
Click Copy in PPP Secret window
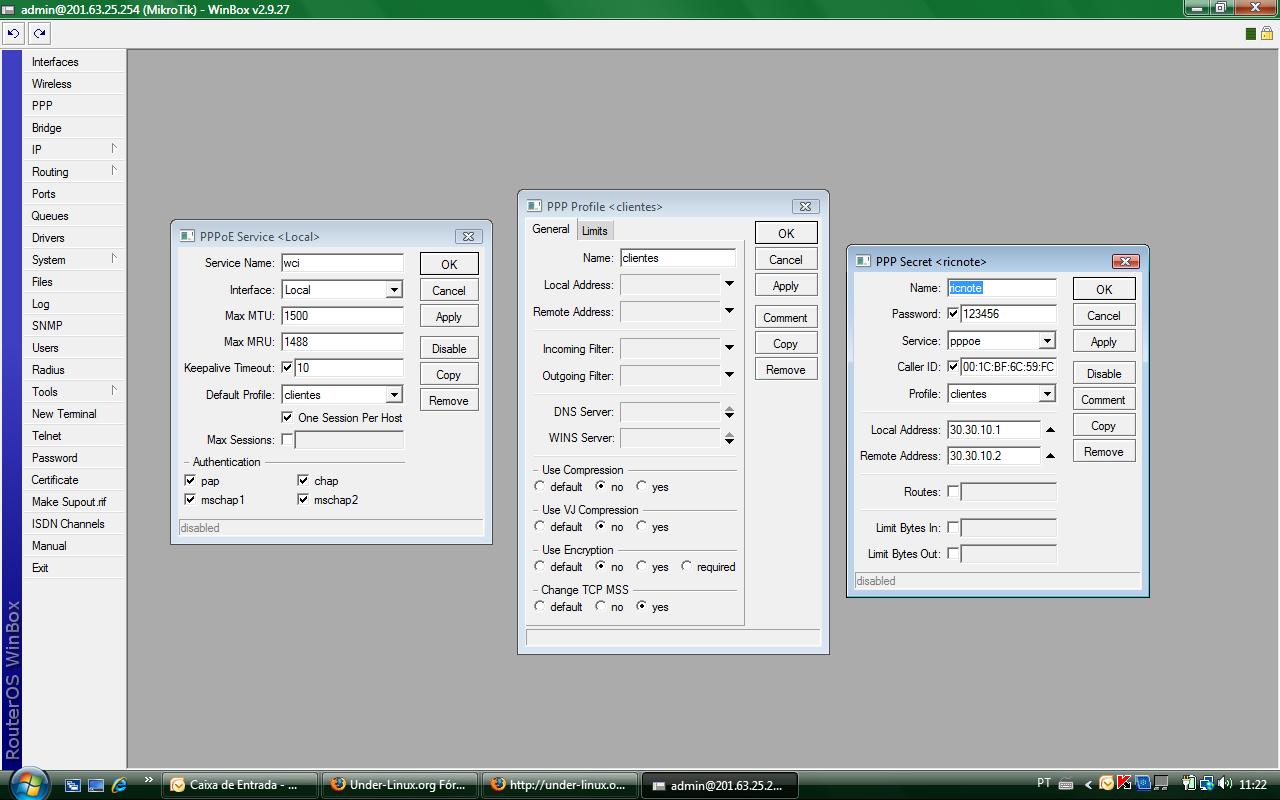[1104, 426]
